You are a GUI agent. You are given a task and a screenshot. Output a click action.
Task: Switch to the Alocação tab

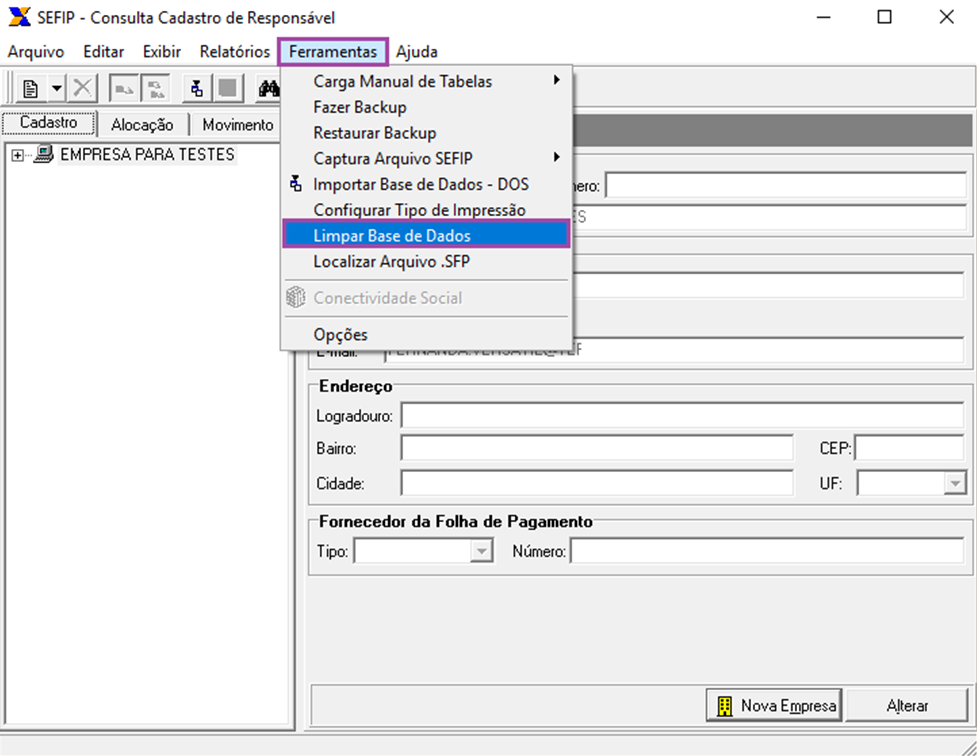(x=142, y=125)
